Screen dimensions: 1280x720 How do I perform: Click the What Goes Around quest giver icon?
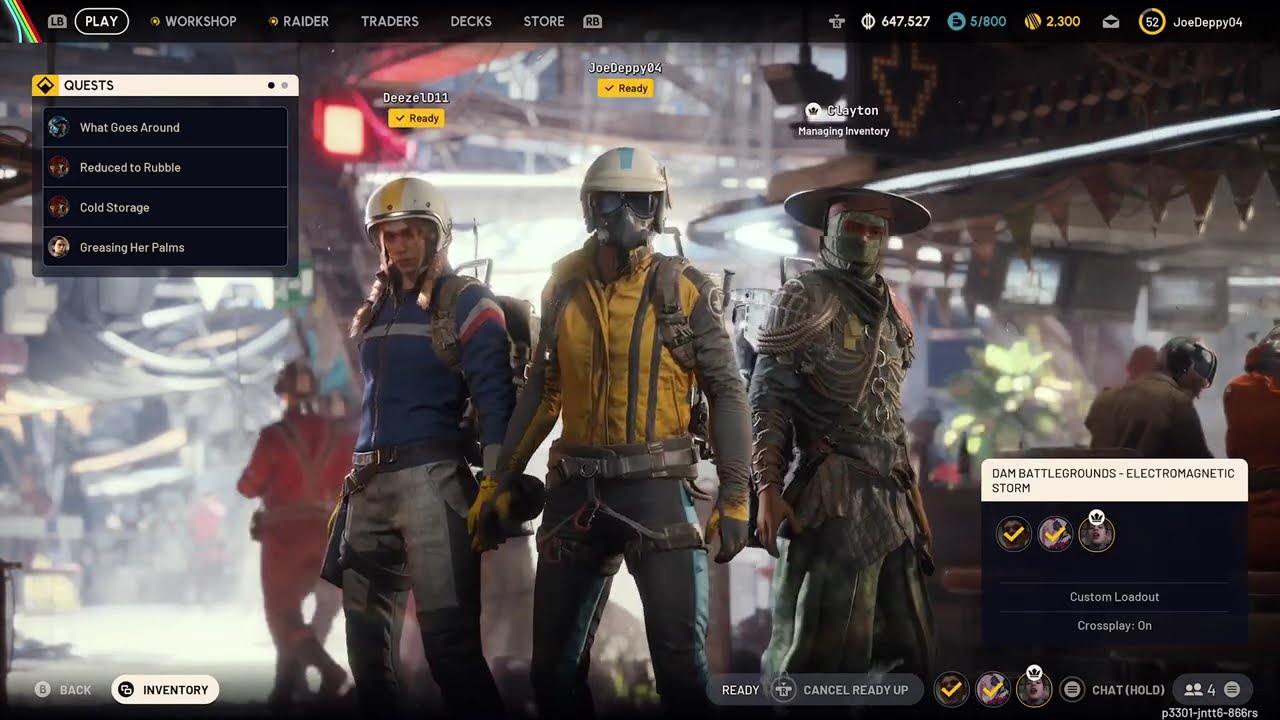59,127
